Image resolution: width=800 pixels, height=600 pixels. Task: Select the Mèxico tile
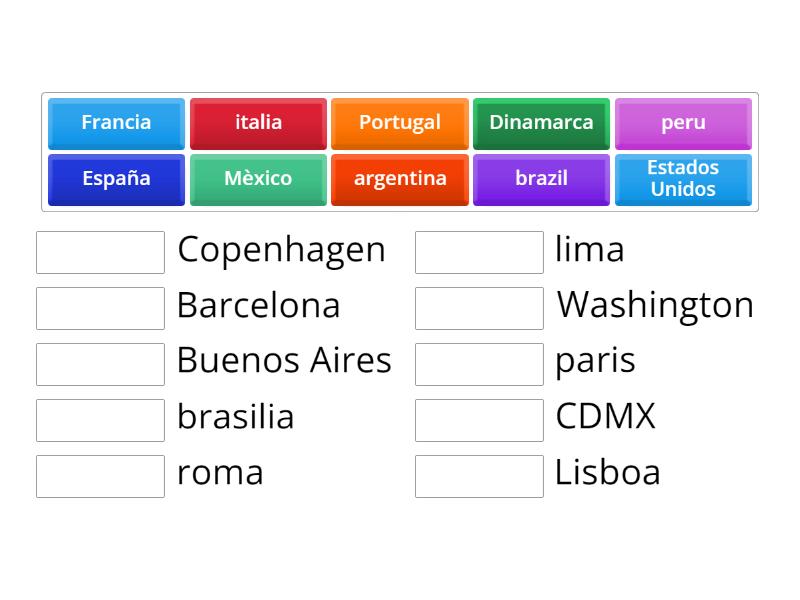[x=258, y=179]
